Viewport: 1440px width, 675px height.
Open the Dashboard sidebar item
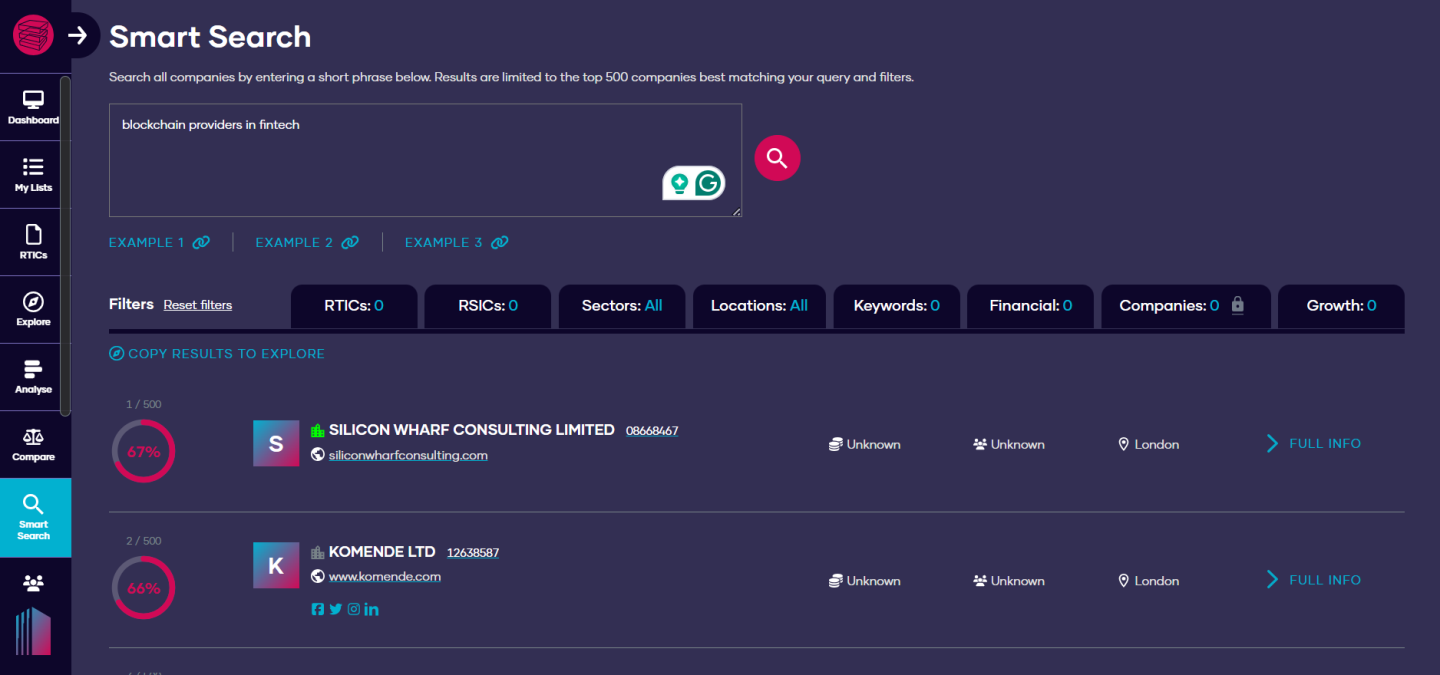[x=33, y=107]
